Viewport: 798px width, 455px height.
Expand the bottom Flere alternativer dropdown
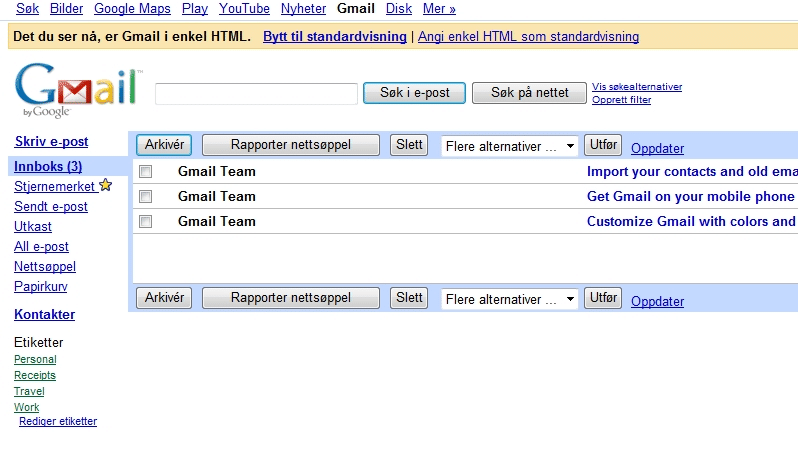click(510, 299)
